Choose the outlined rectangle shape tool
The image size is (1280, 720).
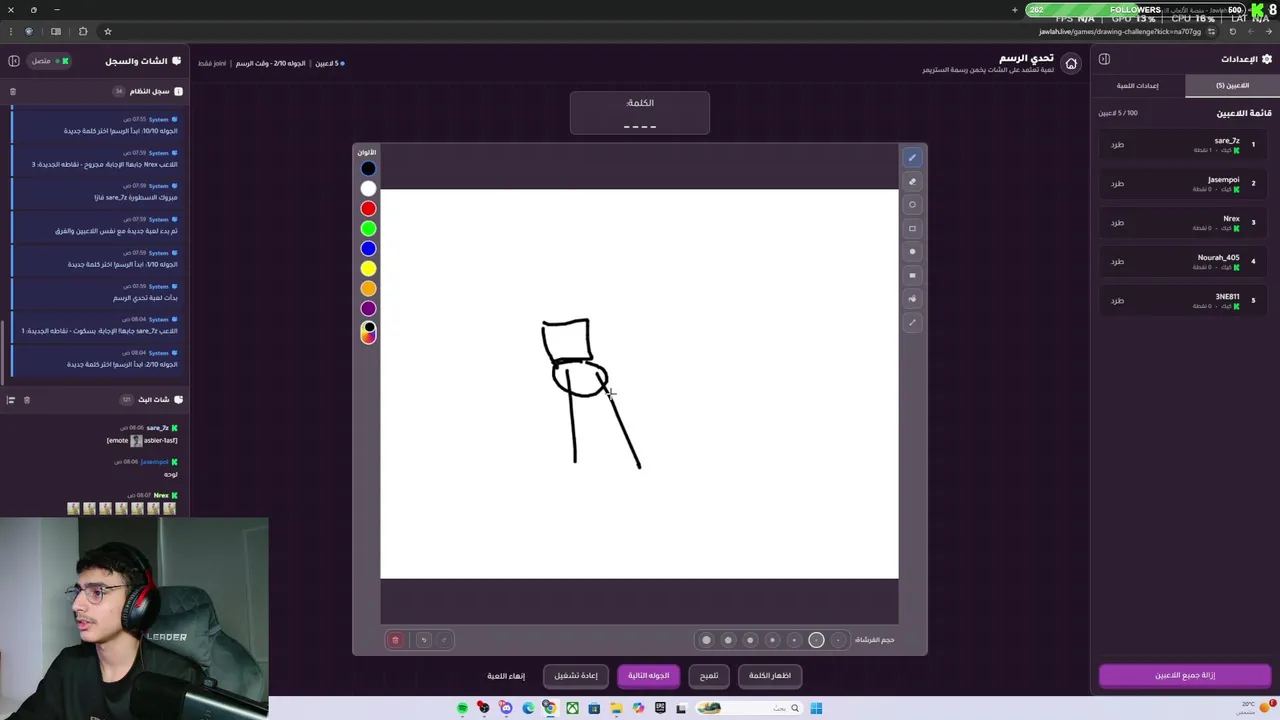click(912, 228)
